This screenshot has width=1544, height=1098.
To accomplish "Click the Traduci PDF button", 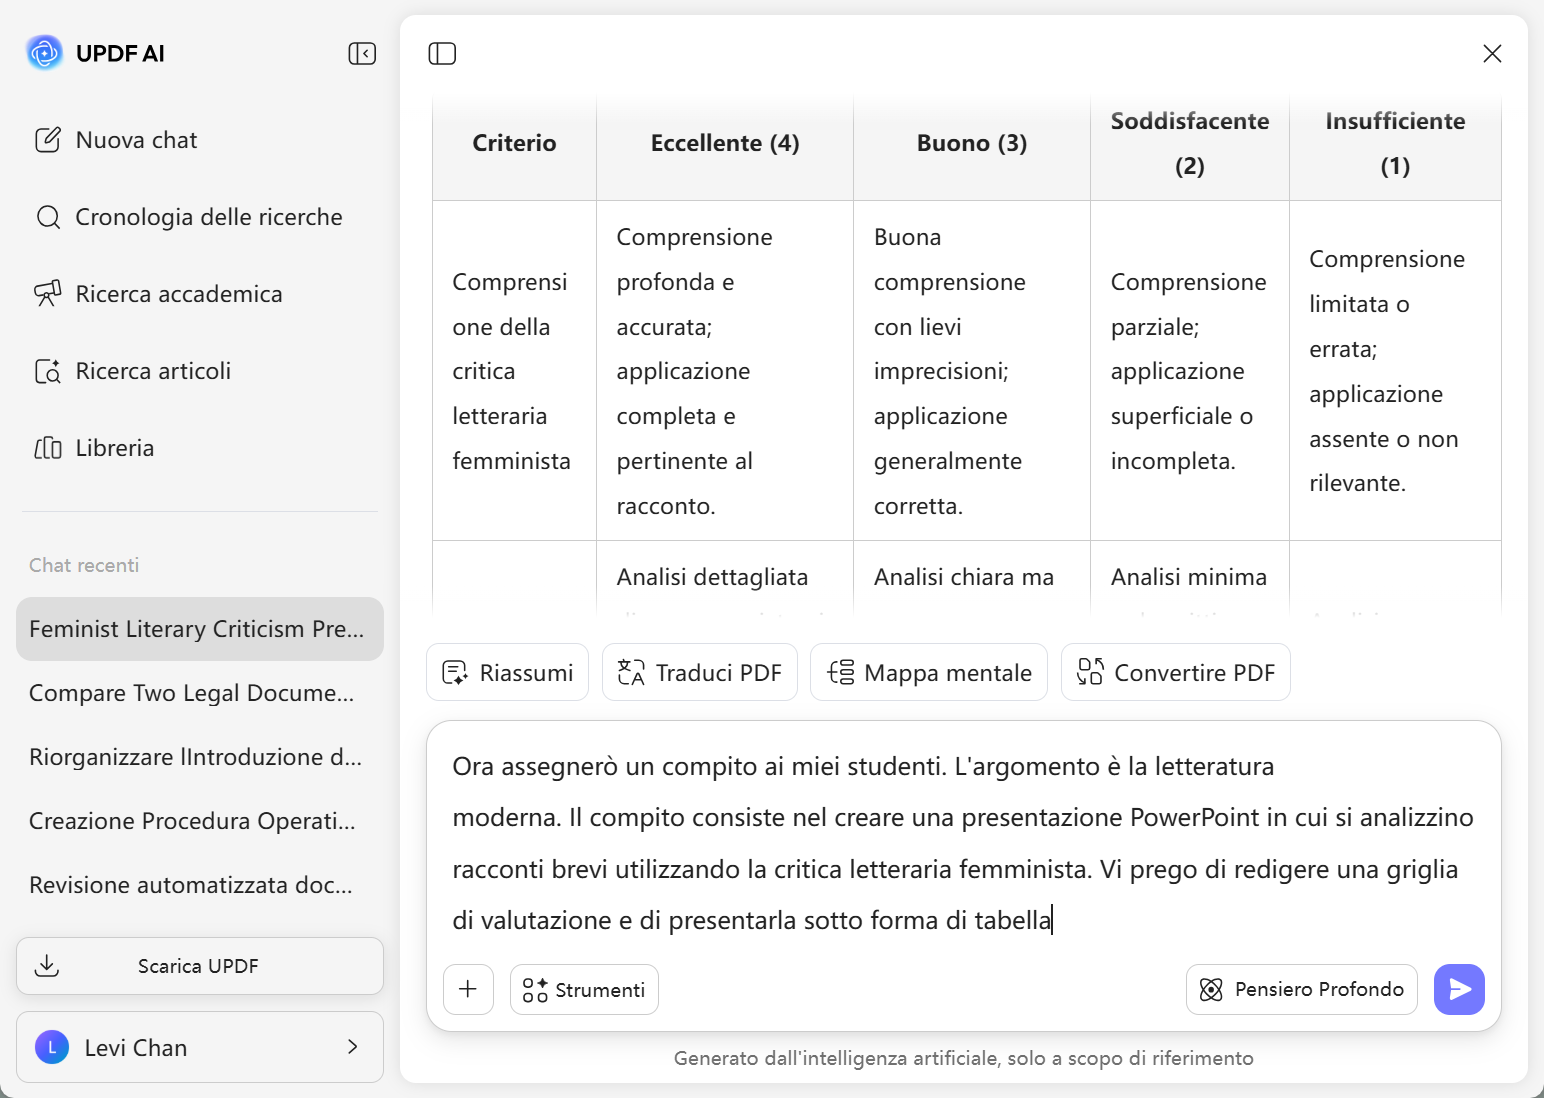I will [699, 672].
